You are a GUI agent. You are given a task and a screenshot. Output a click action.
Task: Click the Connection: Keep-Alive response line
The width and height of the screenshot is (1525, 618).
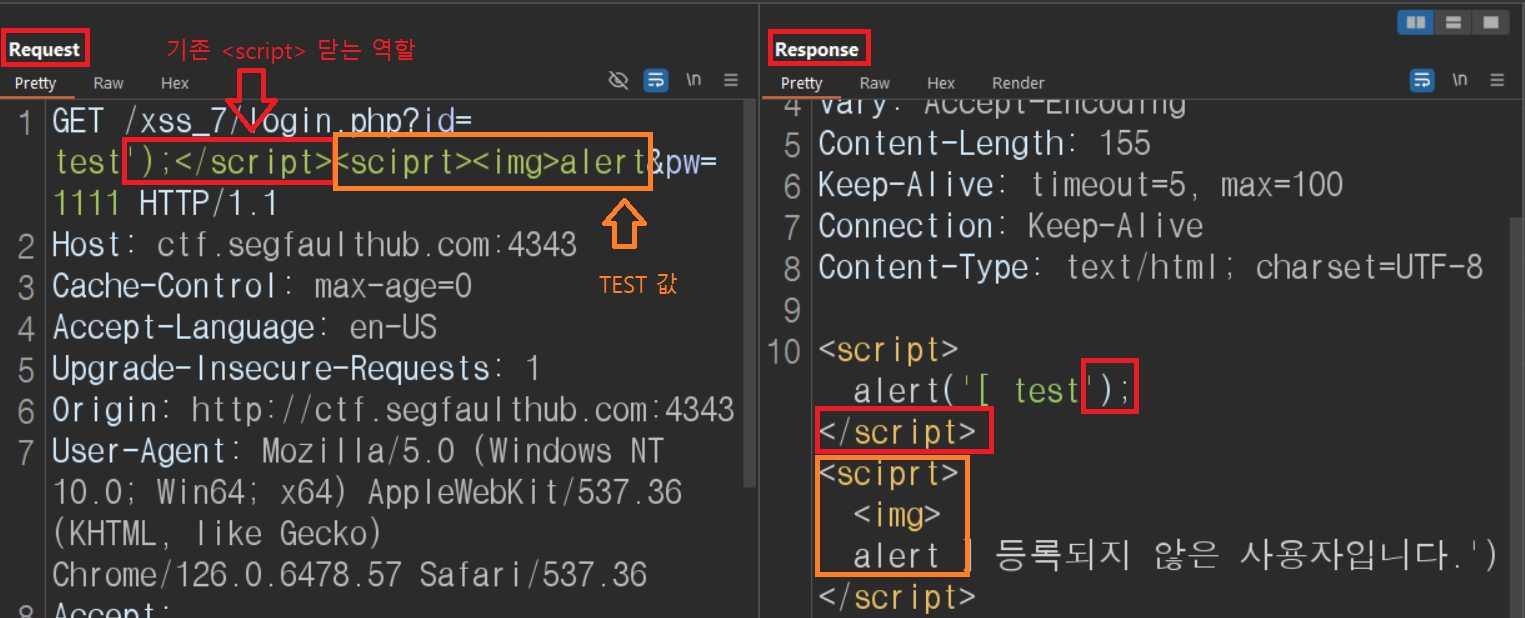click(1010, 226)
